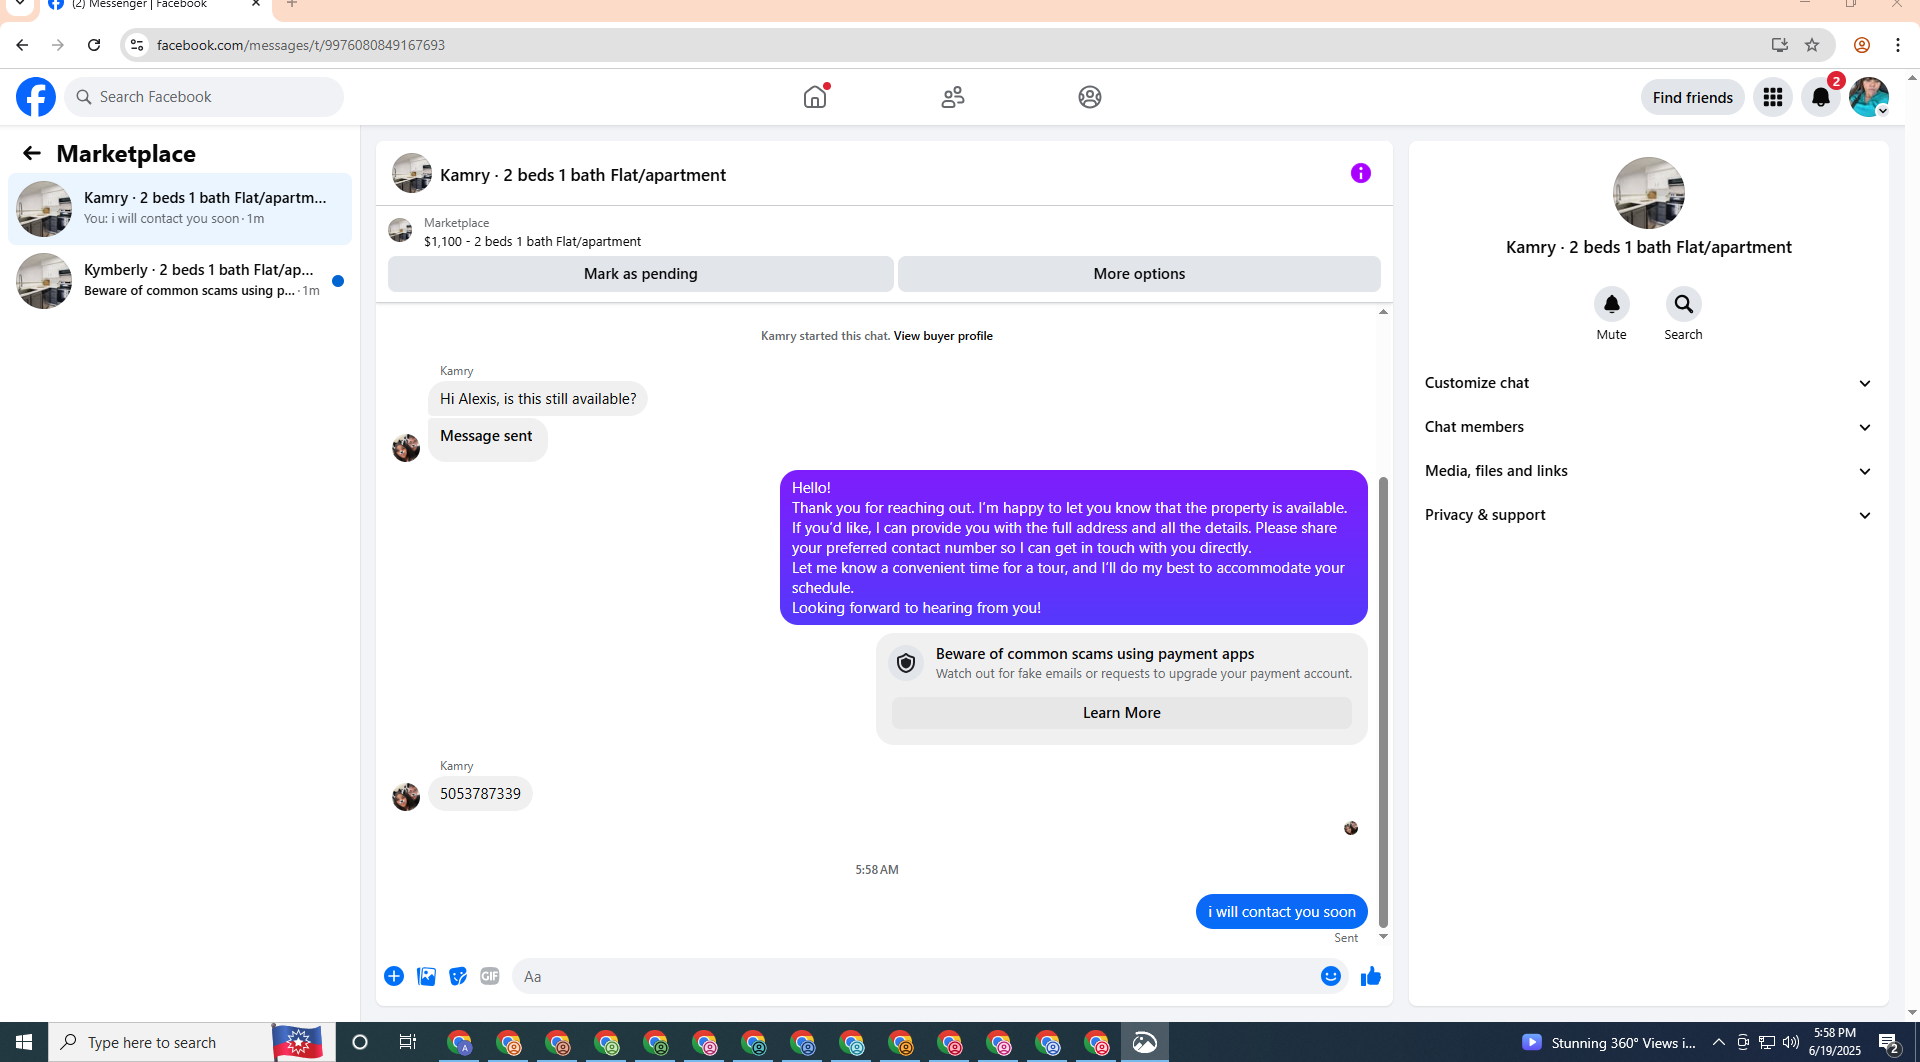
Task: Open More options for listing
Action: (1139, 274)
